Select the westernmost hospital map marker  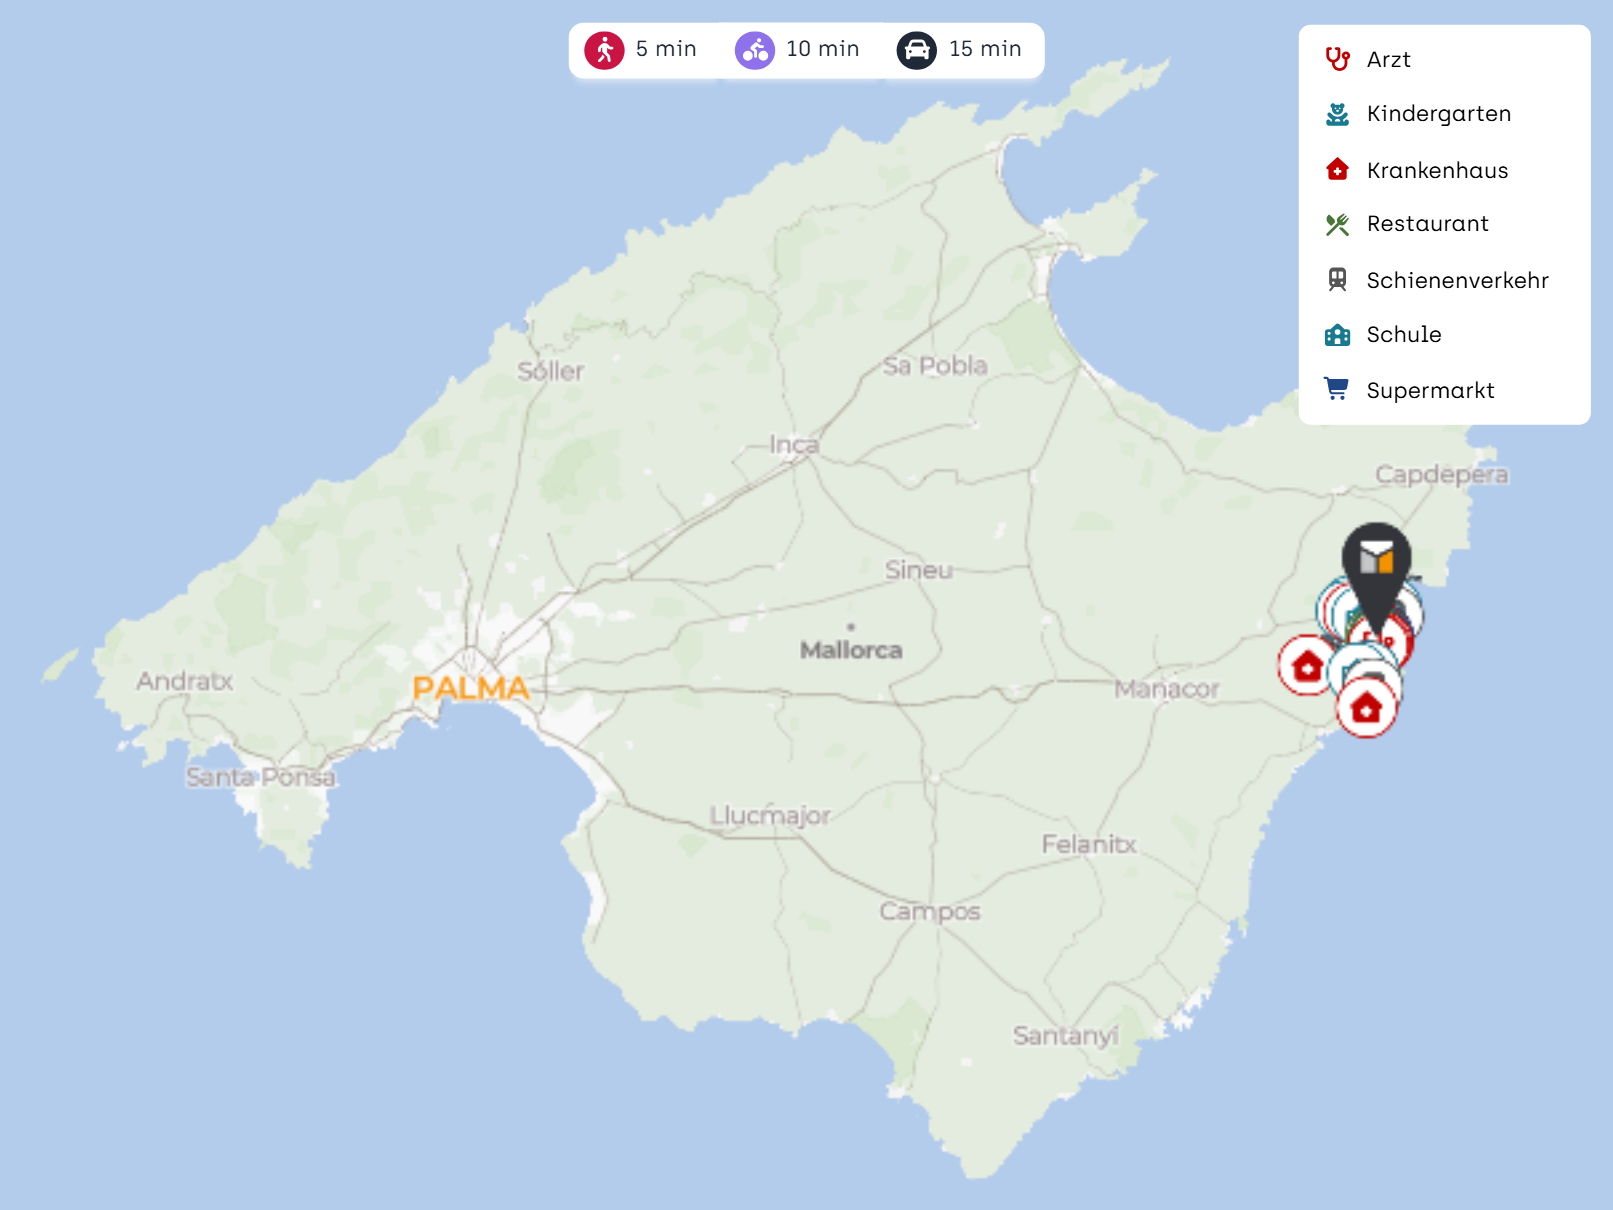point(1307,665)
